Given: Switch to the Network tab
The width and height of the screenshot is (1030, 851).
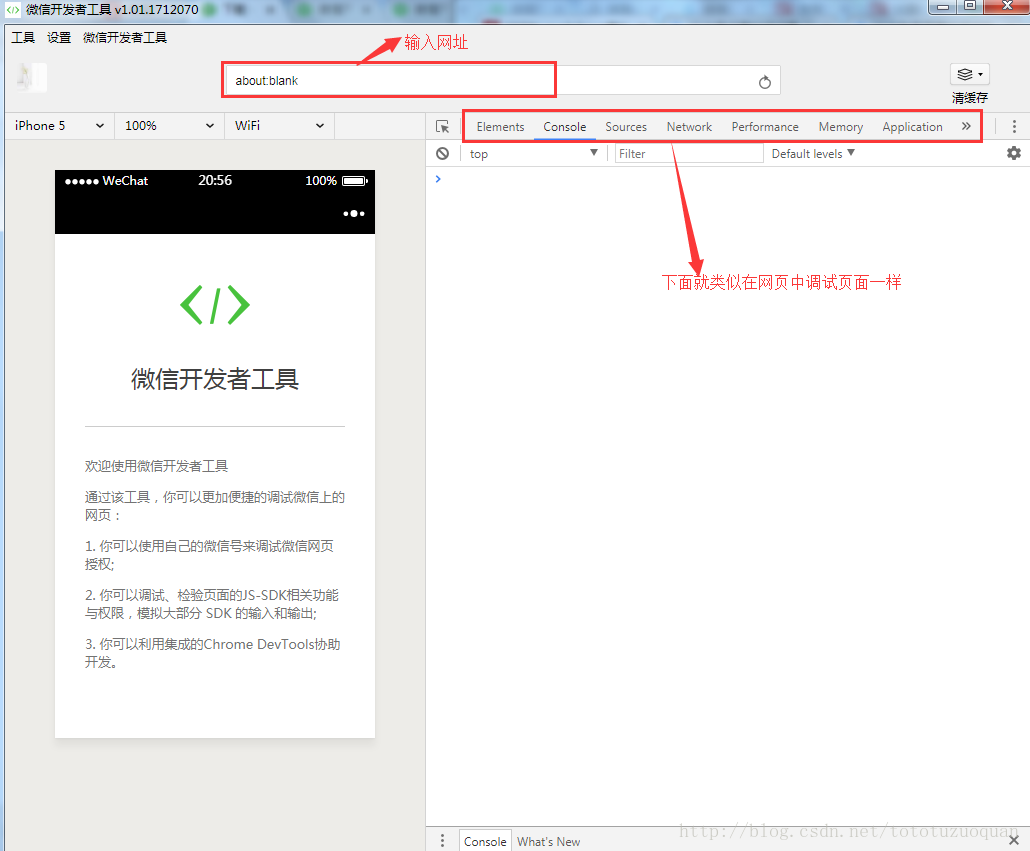Looking at the screenshot, I should [689, 127].
